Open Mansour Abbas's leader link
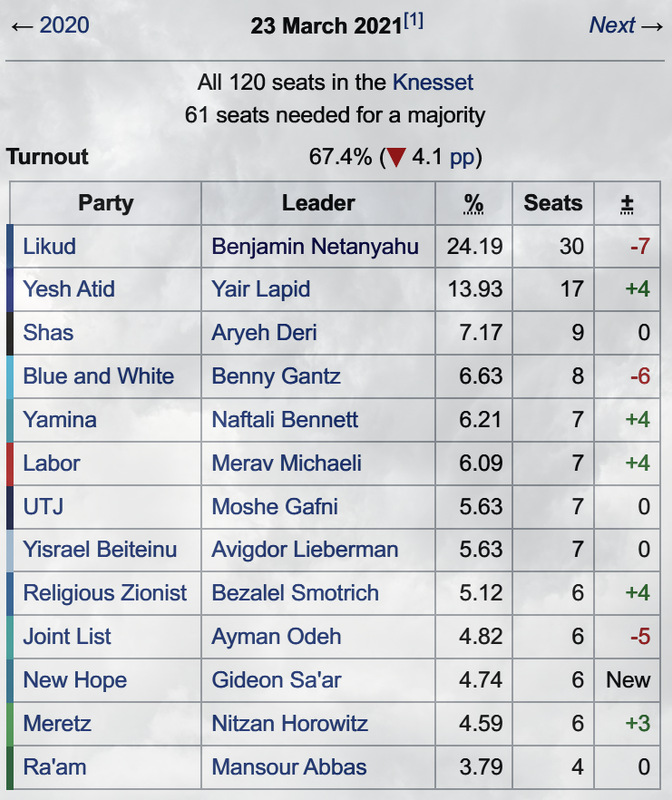Screen dimensions: 672x800 (289, 767)
